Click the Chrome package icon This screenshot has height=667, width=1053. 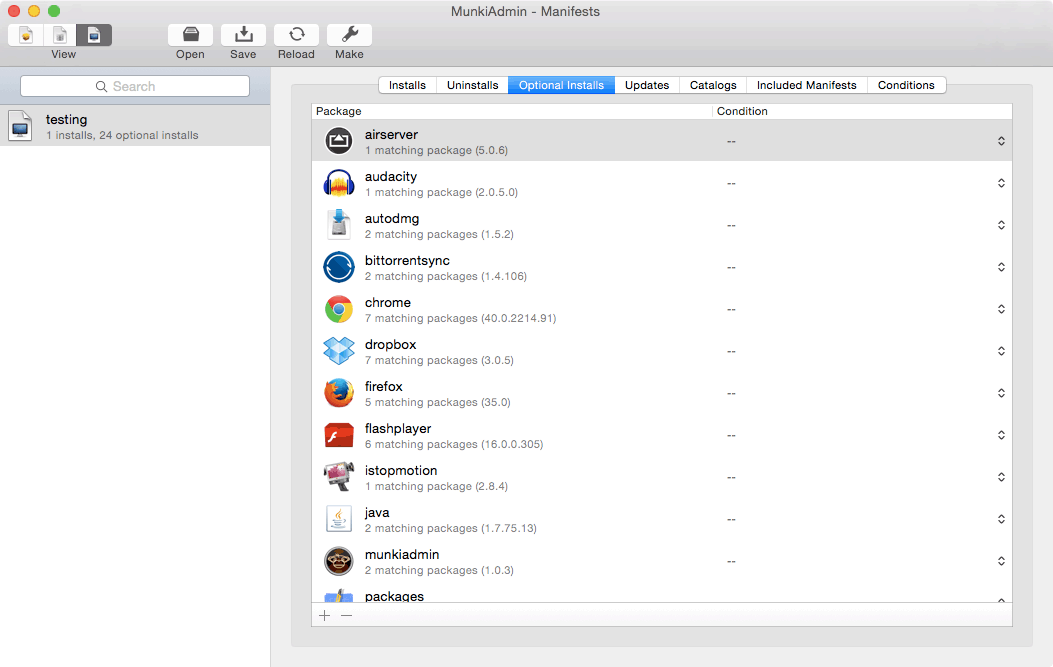[x=339, y=310]
